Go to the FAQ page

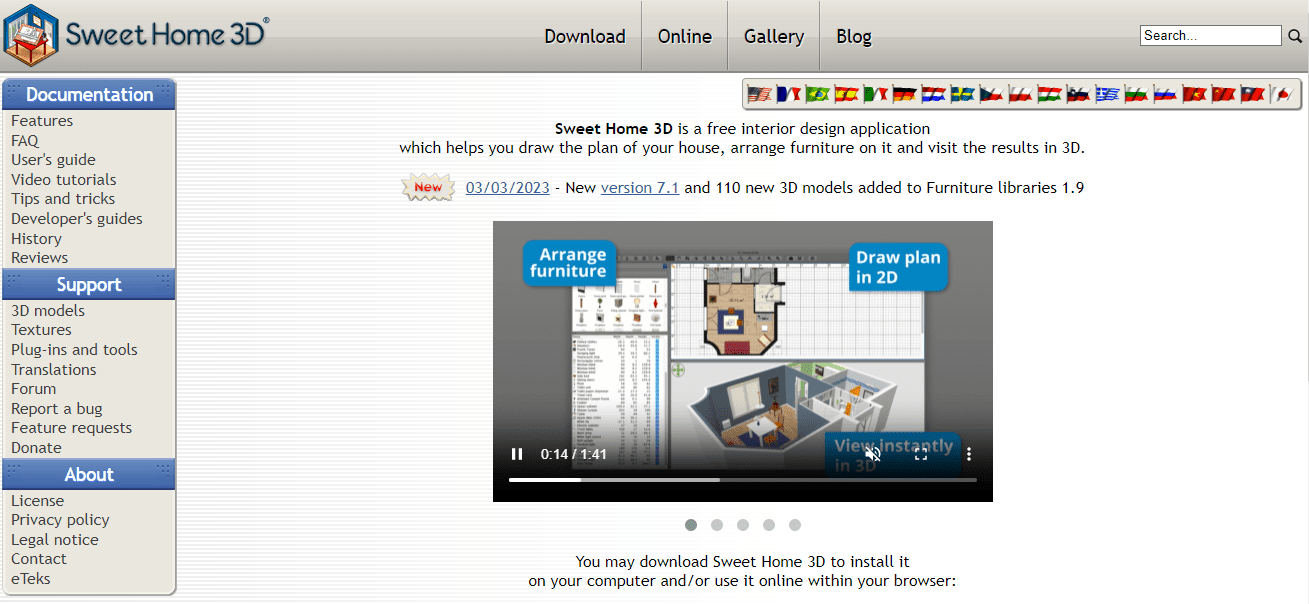(x=25, y=141)
